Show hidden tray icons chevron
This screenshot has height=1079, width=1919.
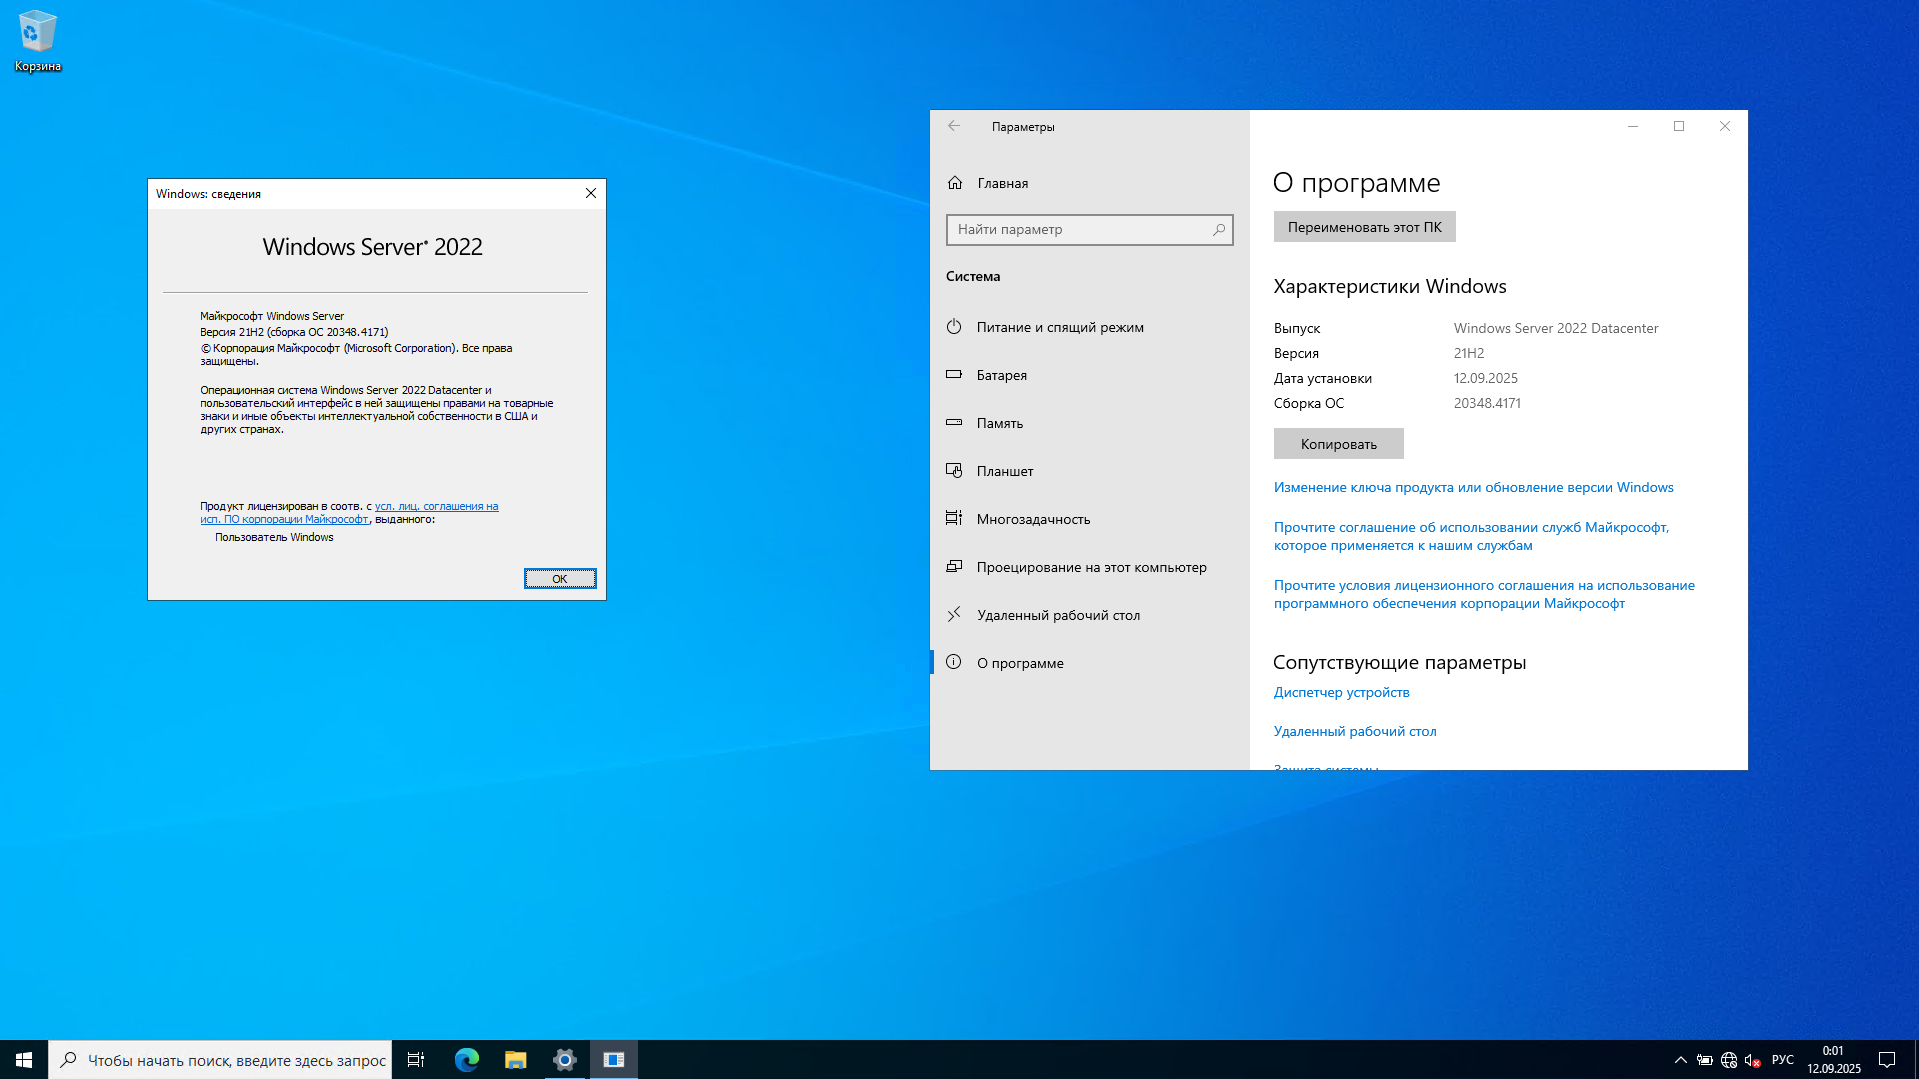(x=1681, y=1060)
